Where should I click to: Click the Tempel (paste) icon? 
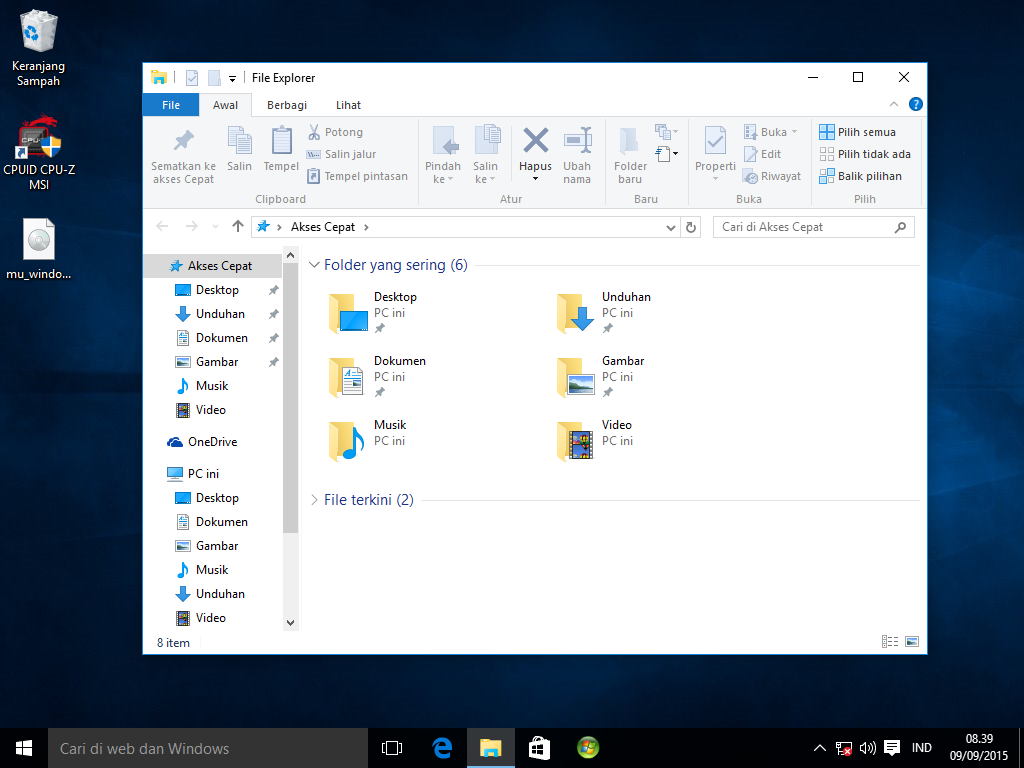(x=281, y=150)
